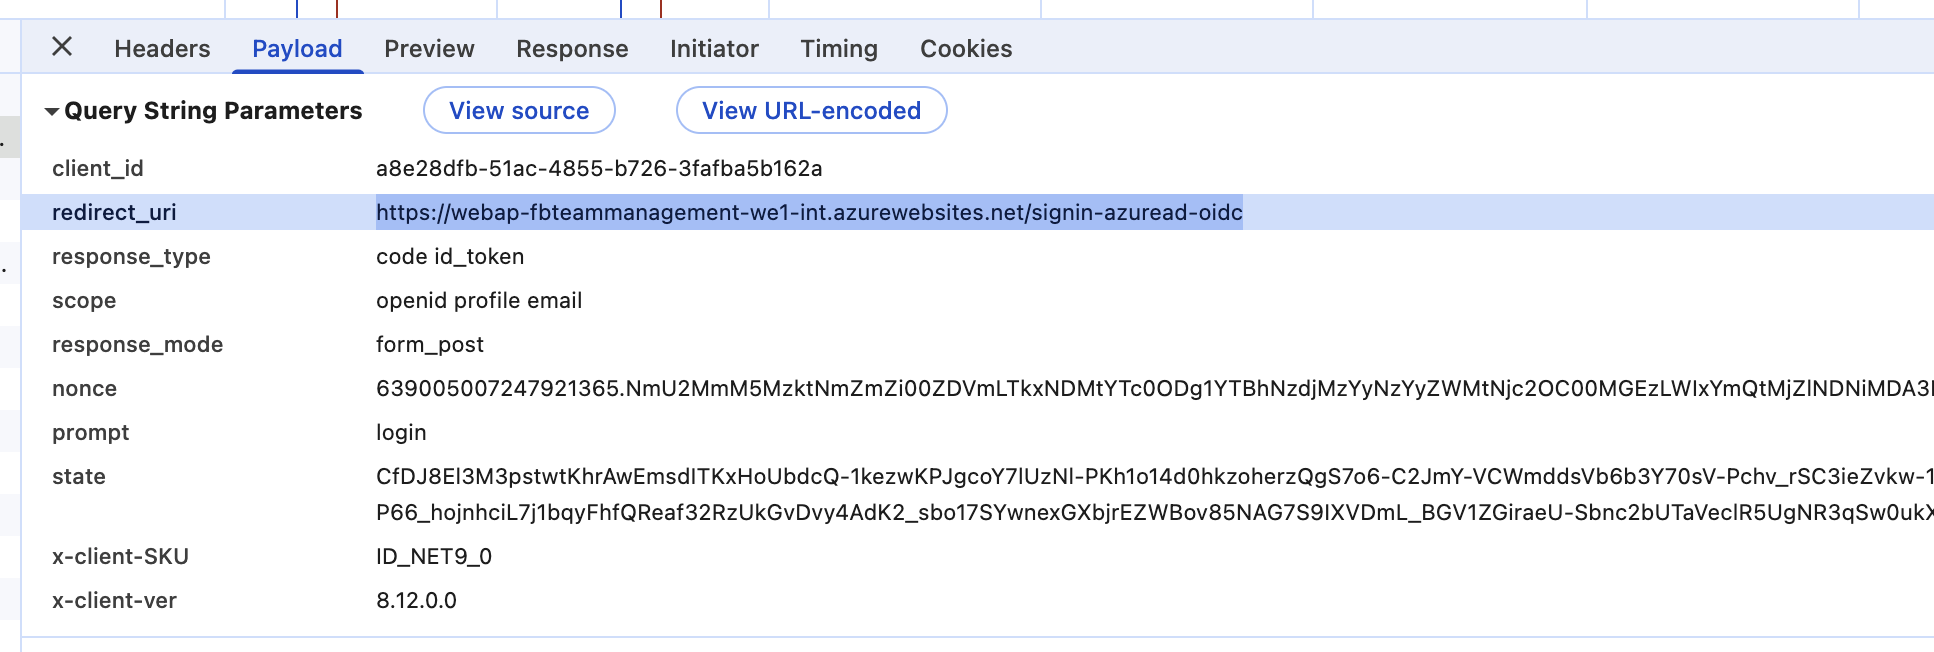1934x652 pixels.
Task: Show the Timing tab
Action: tap(839, 49)
